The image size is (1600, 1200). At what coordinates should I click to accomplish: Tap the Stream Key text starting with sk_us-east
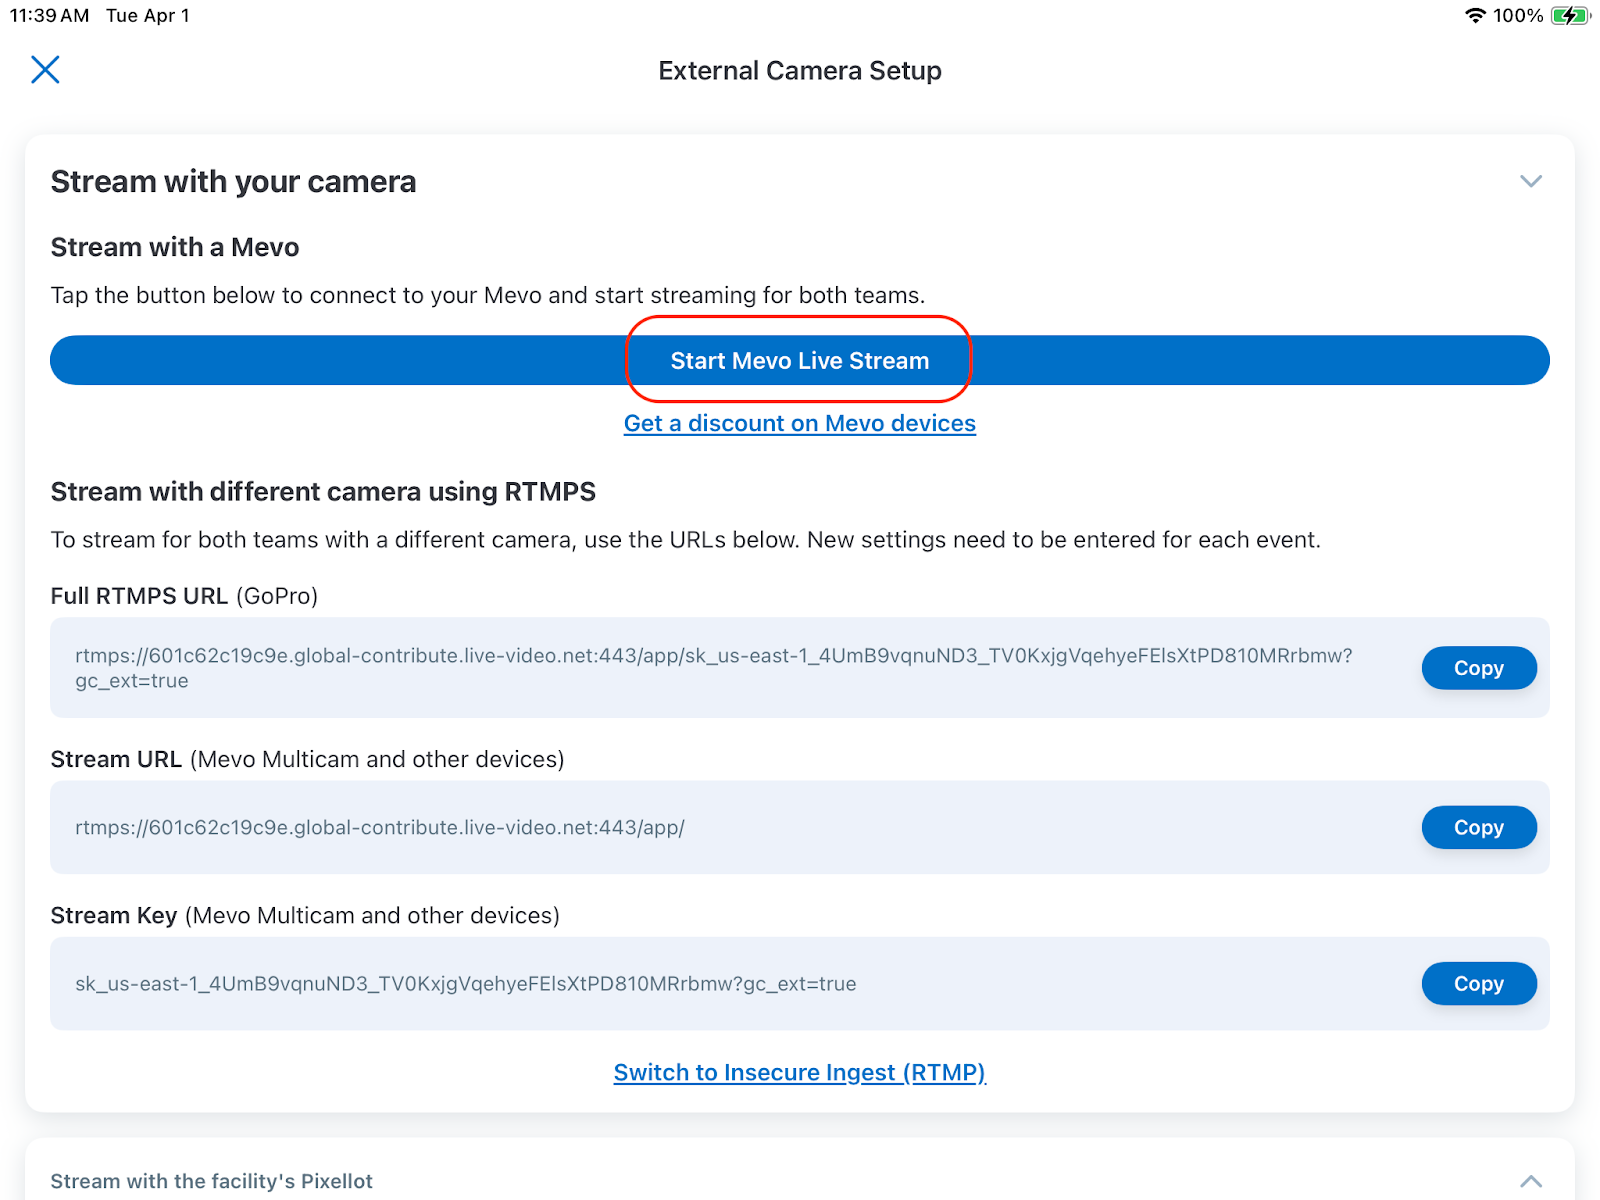(465, 984)
